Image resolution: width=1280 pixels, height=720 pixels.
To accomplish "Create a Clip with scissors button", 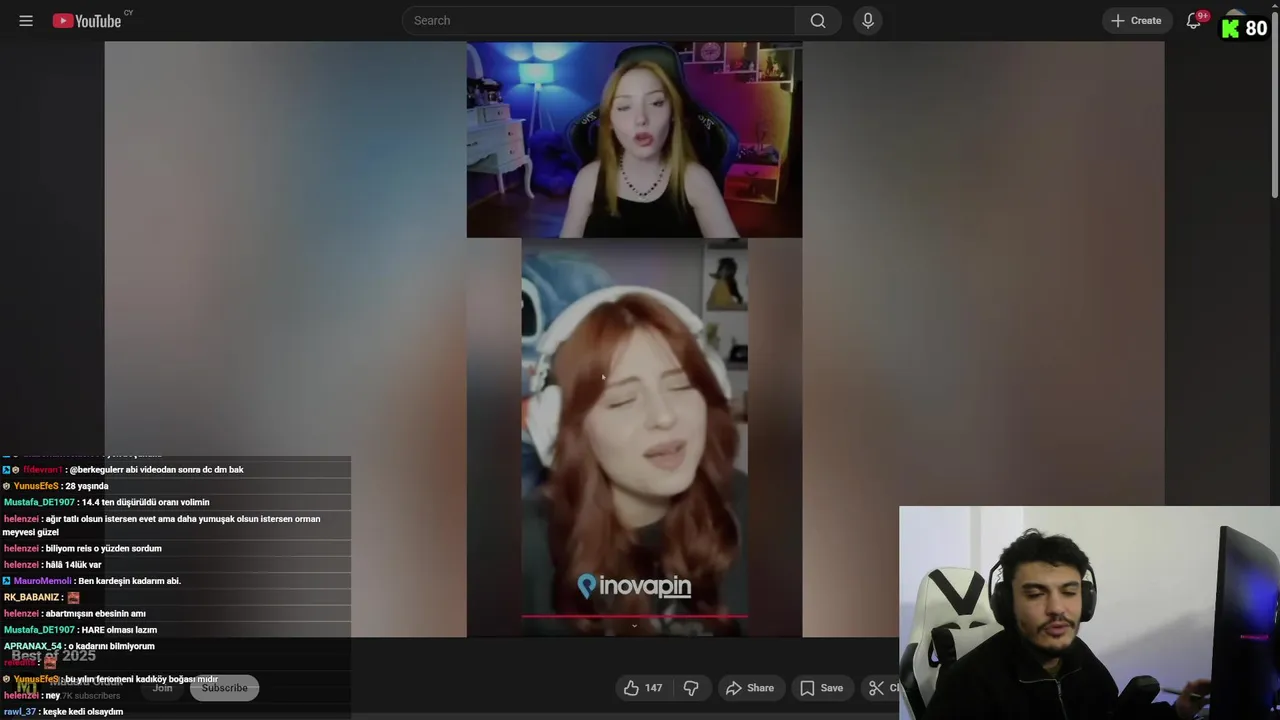I will pos(880,688).
